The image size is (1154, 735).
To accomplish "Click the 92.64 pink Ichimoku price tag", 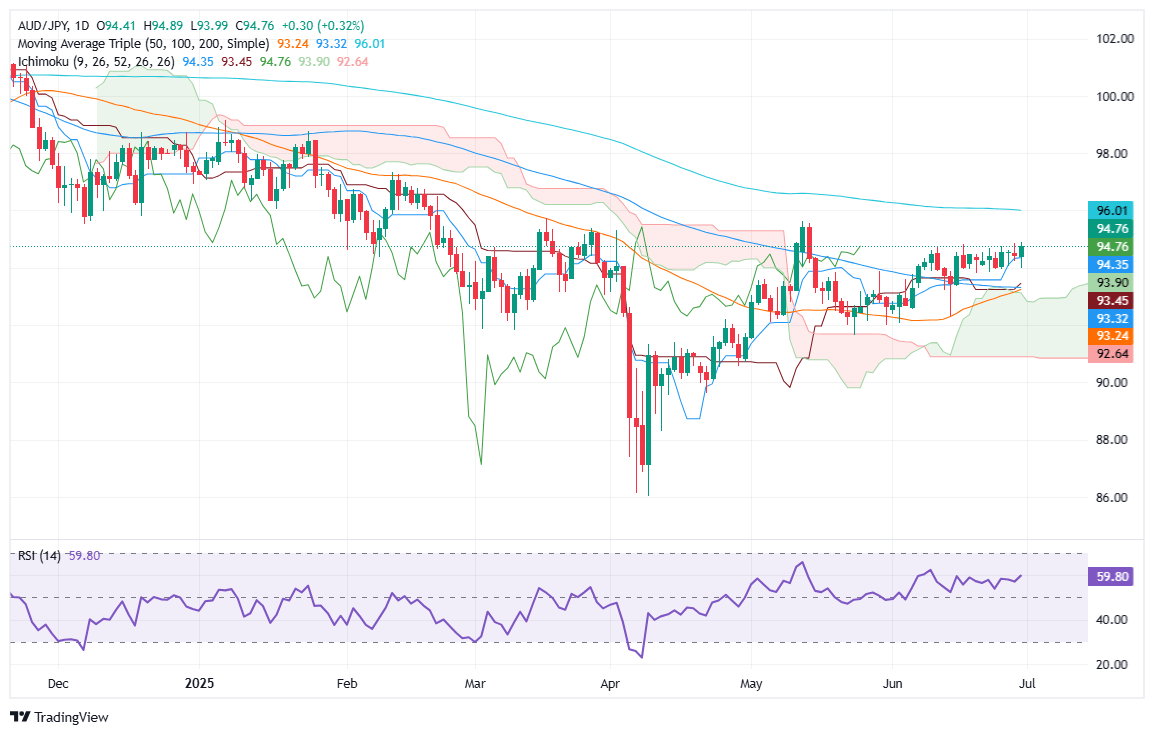I will point(1112,354).
